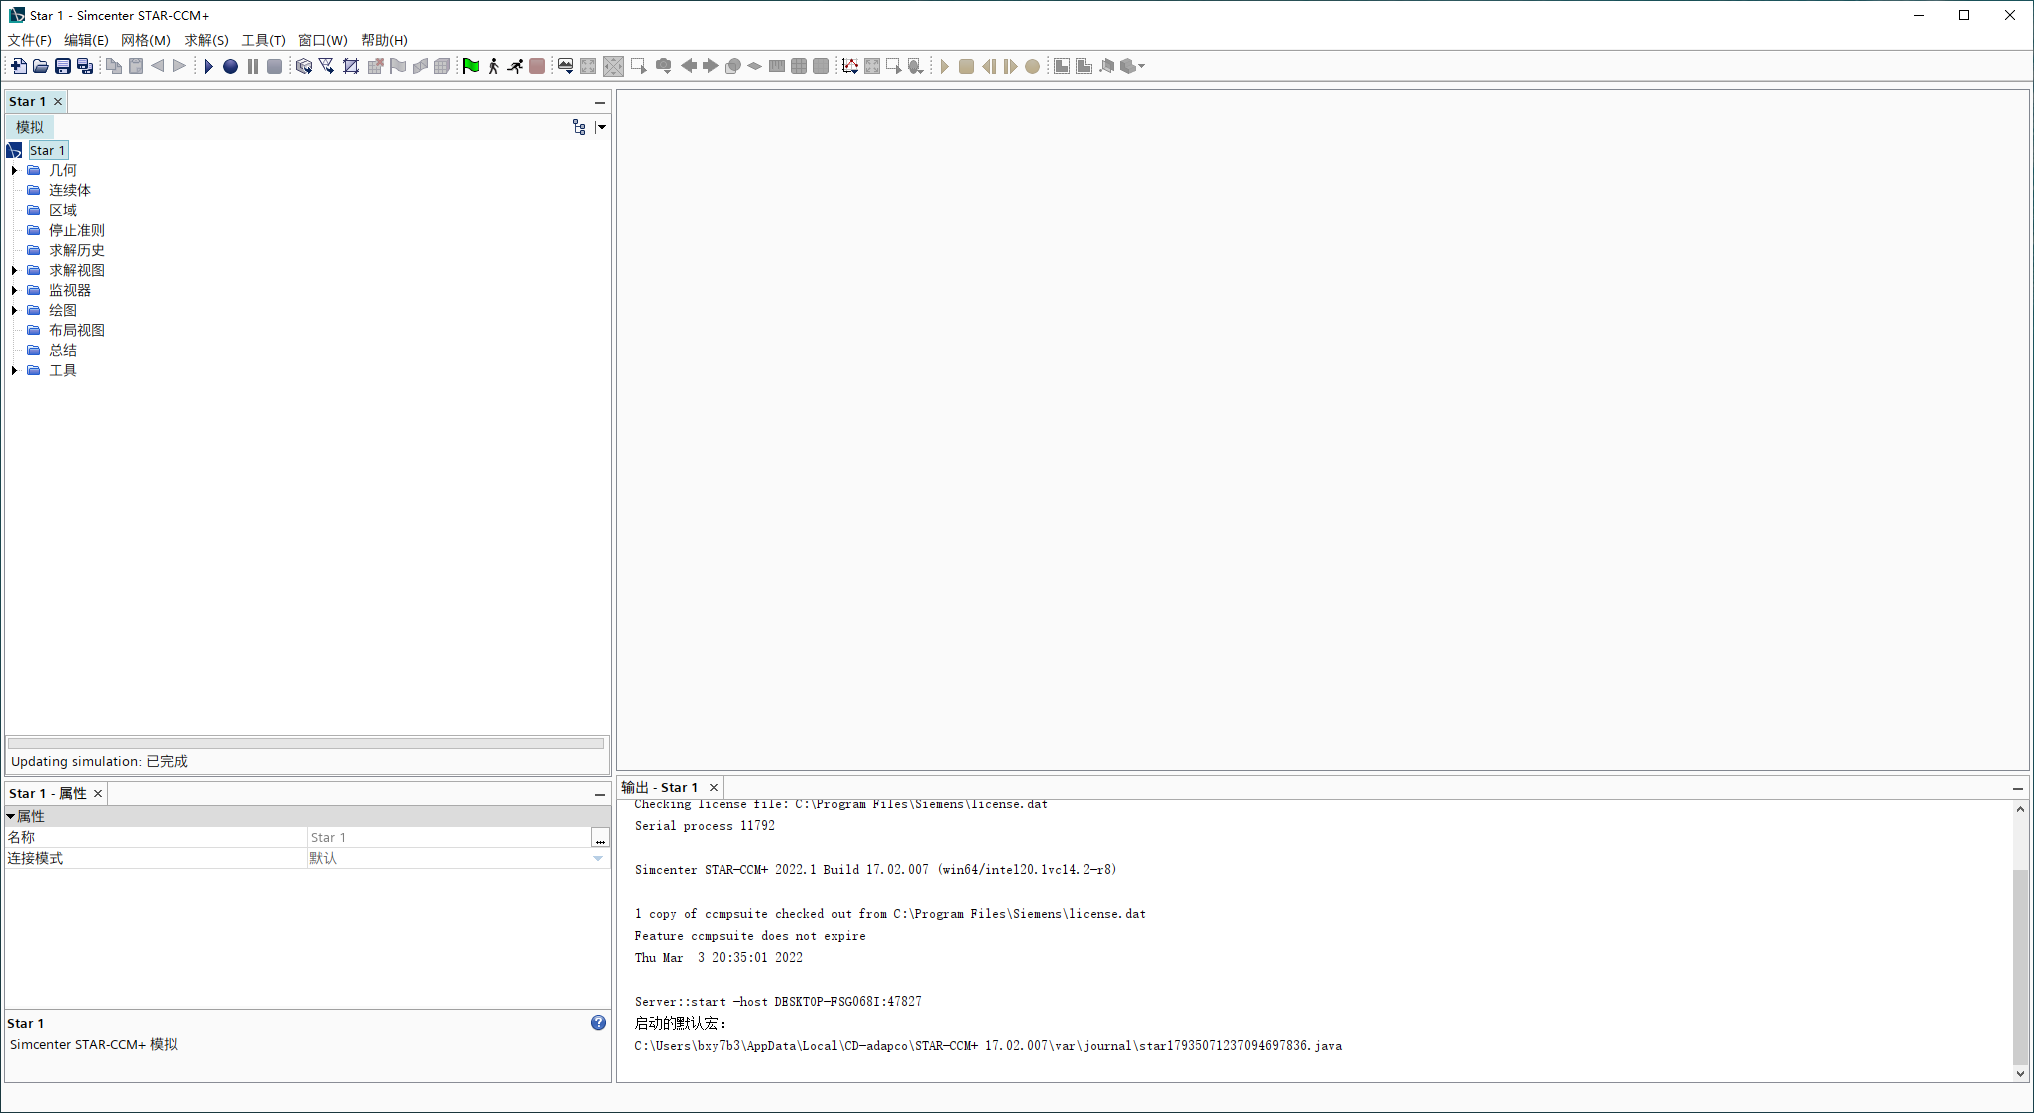This screenshot has width=2034, height=1113.
Task: Click the New Simulation toolbar icon
Action: (19, 66)
